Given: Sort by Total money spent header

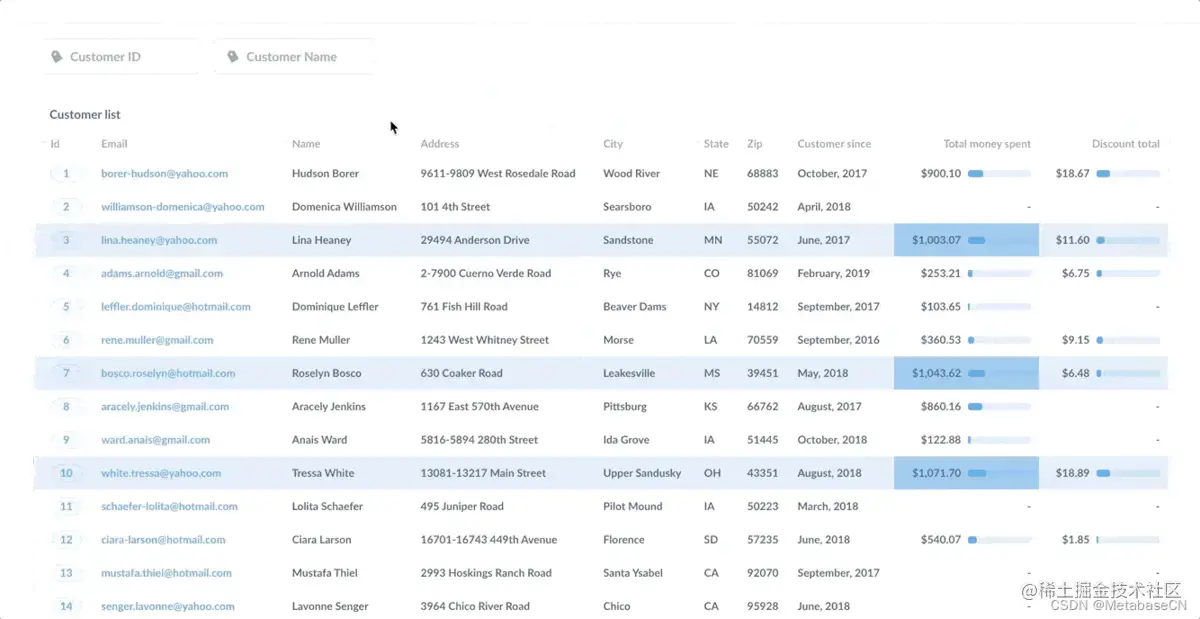Looking at the screenshot, I should pos(987,144).
